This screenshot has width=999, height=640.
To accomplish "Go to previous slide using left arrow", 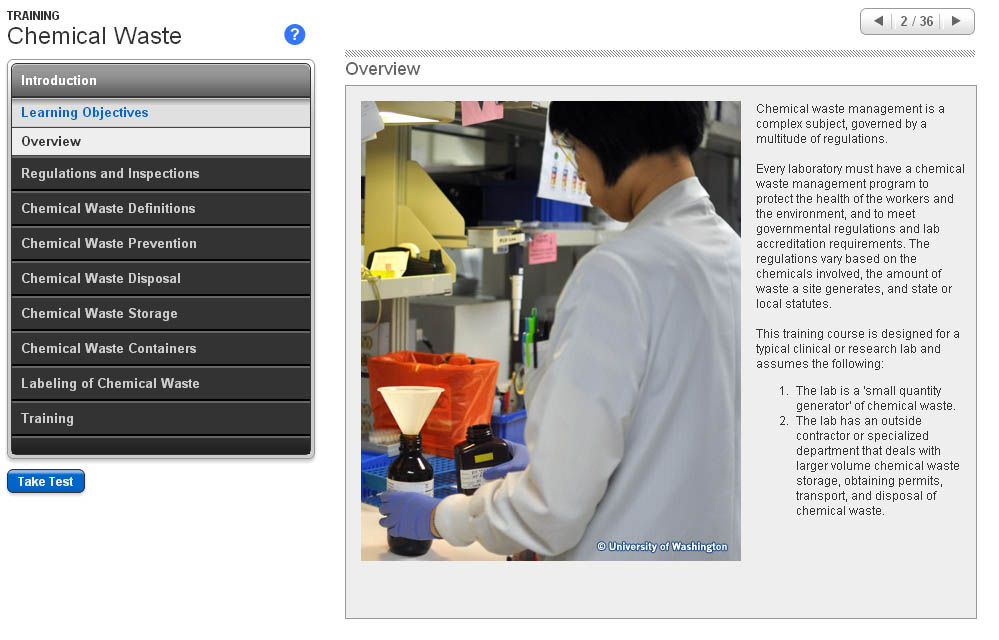I will click(878, 21).
